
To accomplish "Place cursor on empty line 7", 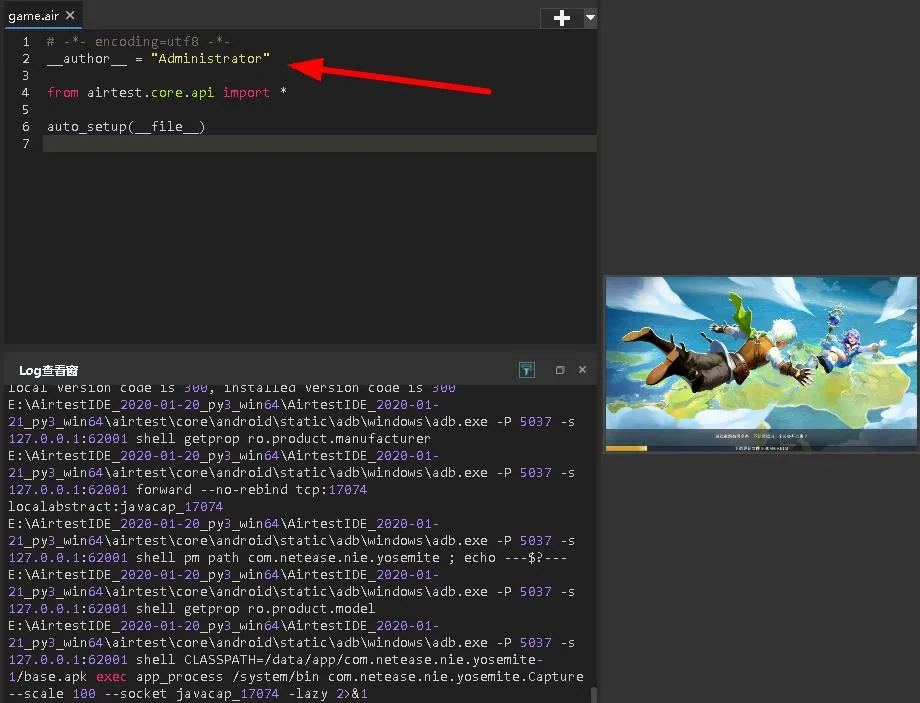I will pos(320,144).
